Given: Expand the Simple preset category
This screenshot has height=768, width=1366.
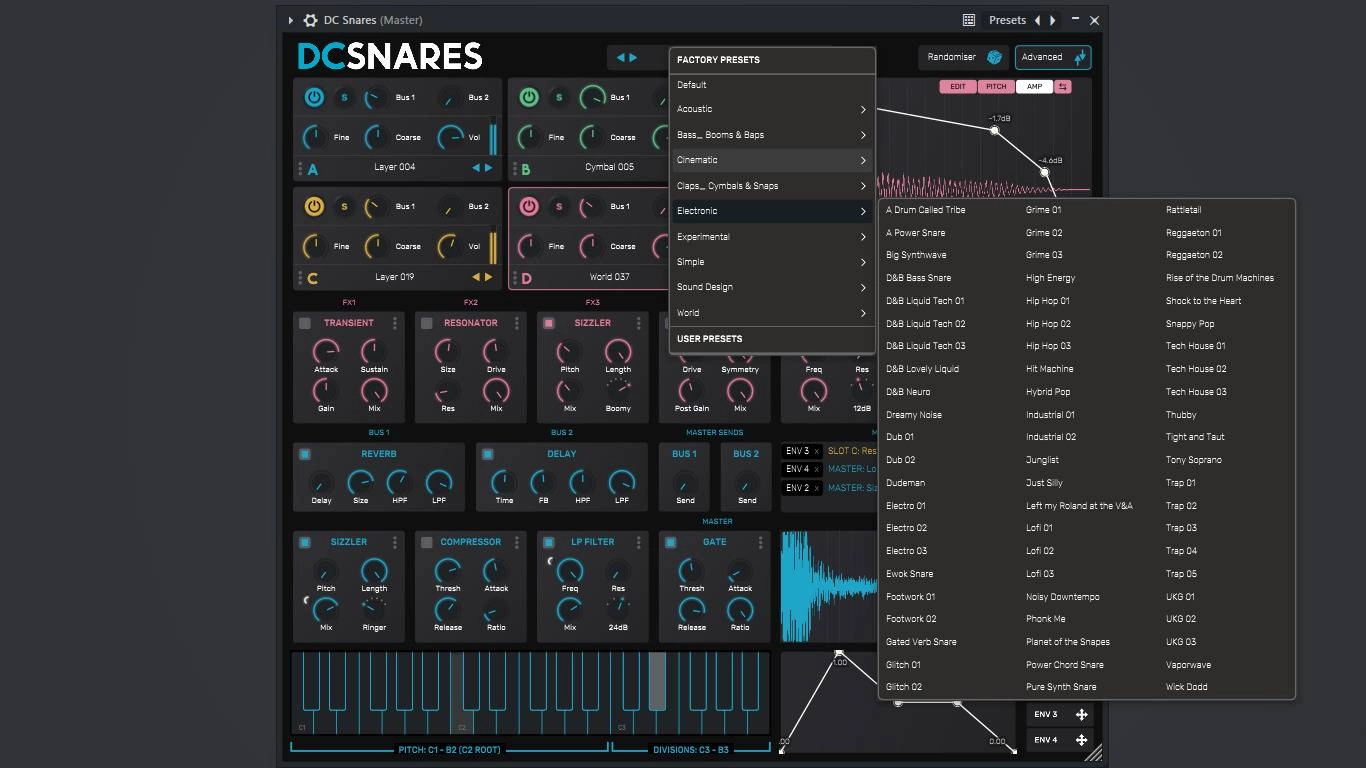Looking at the screenshot, I should click(x=772, y=262).
